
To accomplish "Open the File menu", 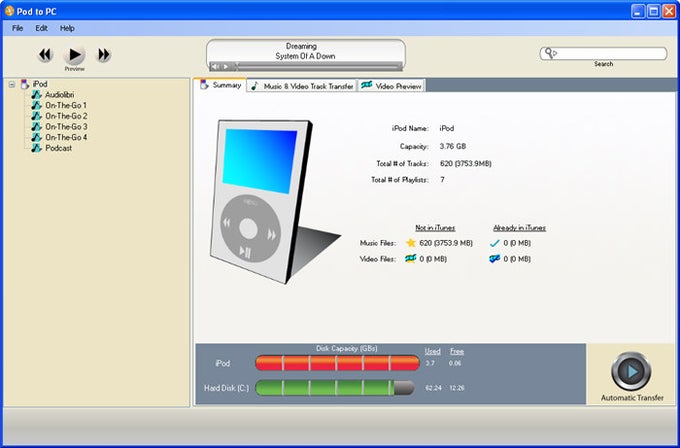I will tap(18, 28).
